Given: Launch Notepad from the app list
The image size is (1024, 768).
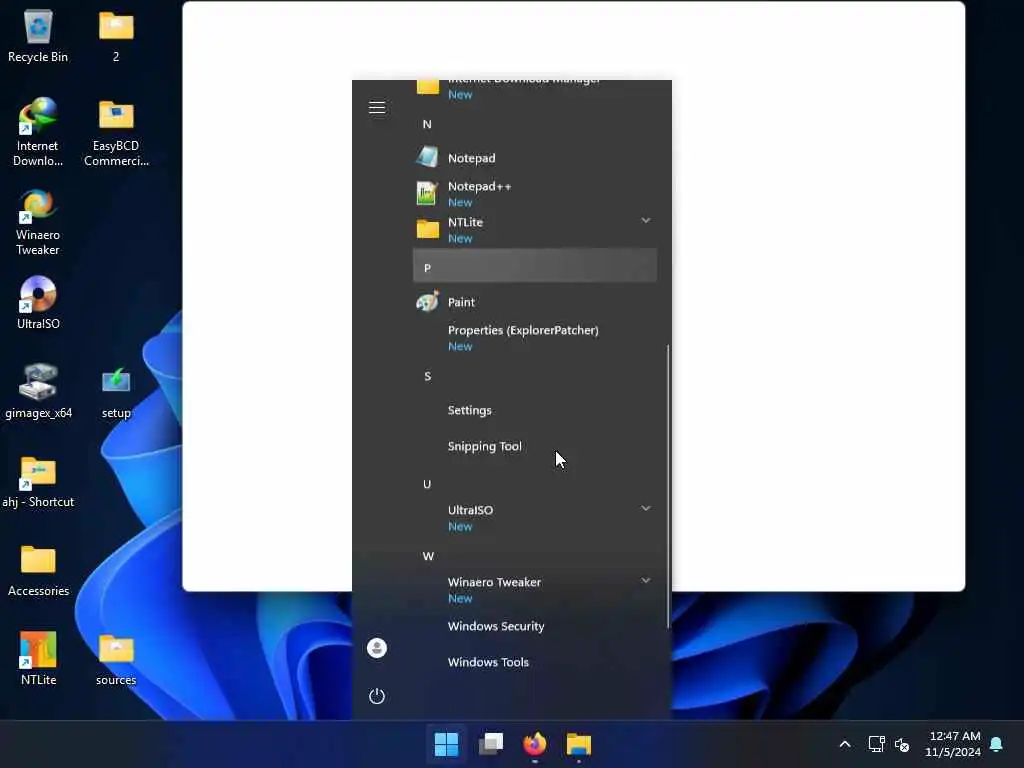Looking at the screenshot, I should click(535, 158).
